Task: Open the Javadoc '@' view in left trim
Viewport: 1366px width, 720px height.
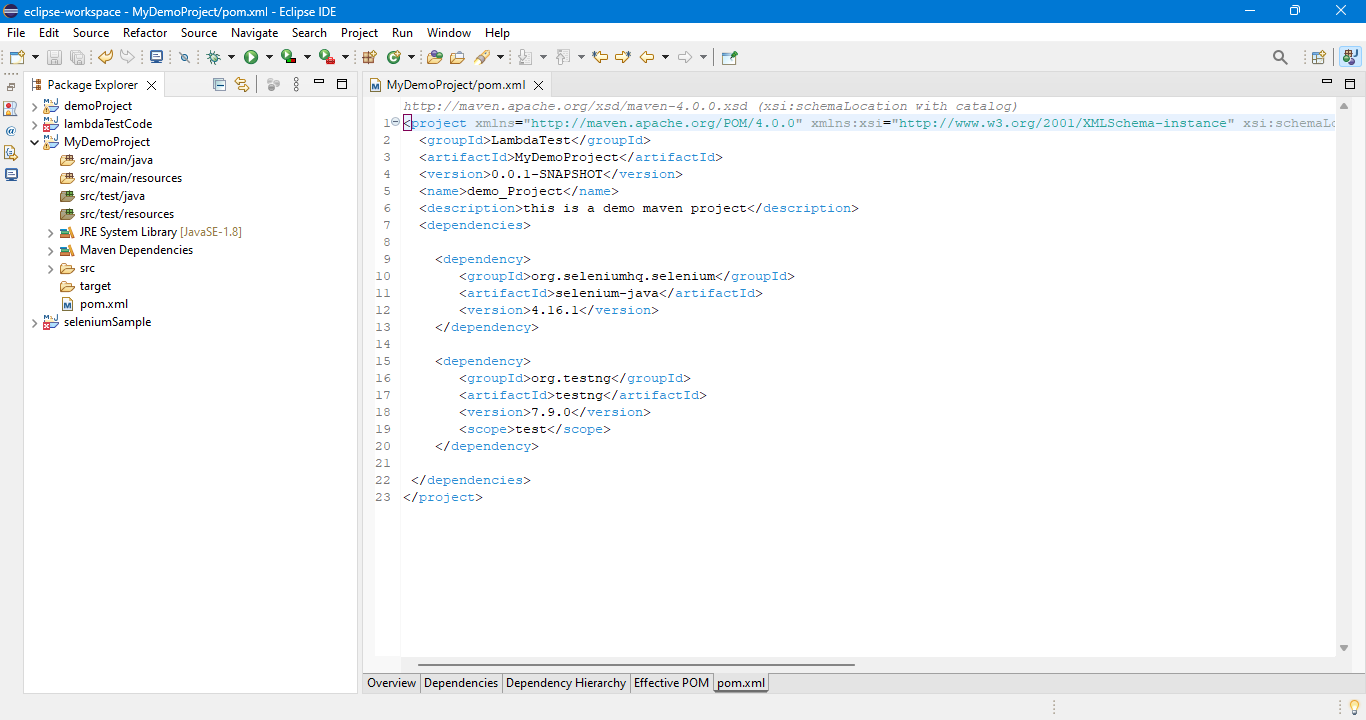Action: (x=11, y=131)
